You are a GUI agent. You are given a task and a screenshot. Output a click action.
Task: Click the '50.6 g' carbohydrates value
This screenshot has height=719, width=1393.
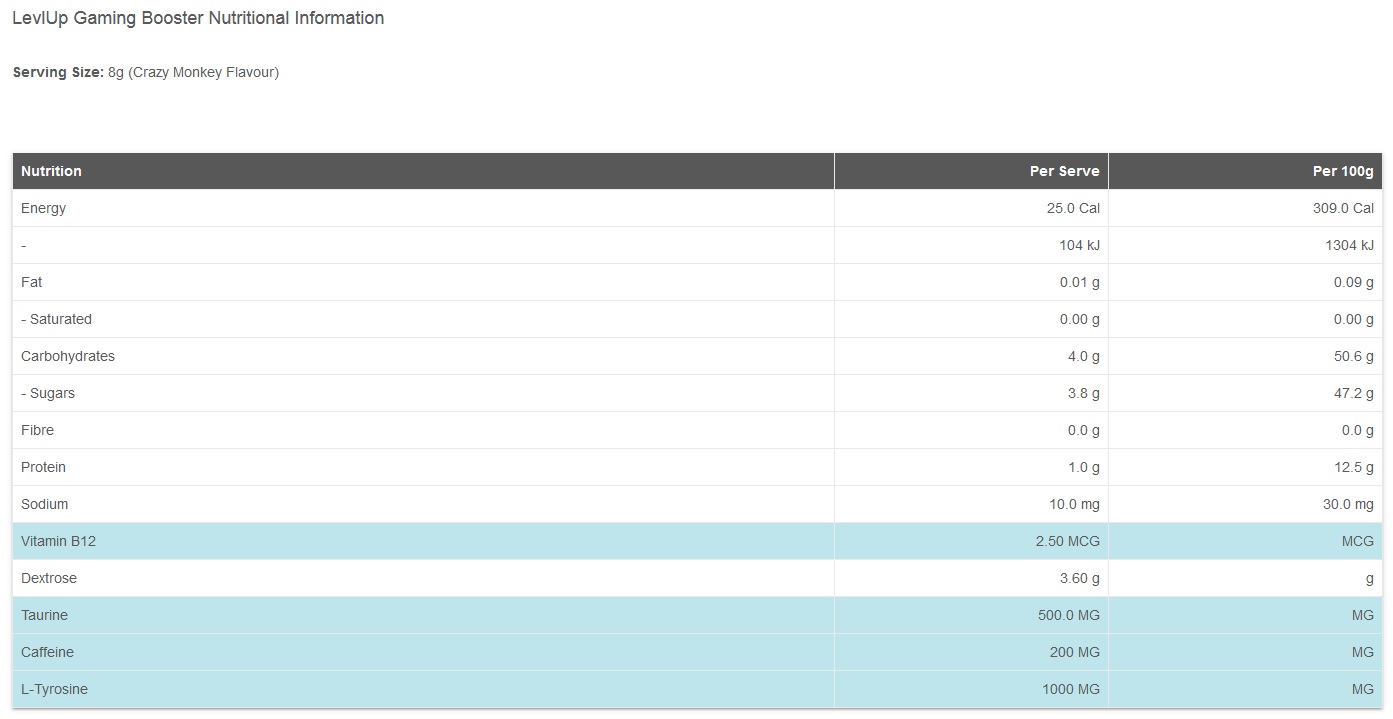[1354, 356]
